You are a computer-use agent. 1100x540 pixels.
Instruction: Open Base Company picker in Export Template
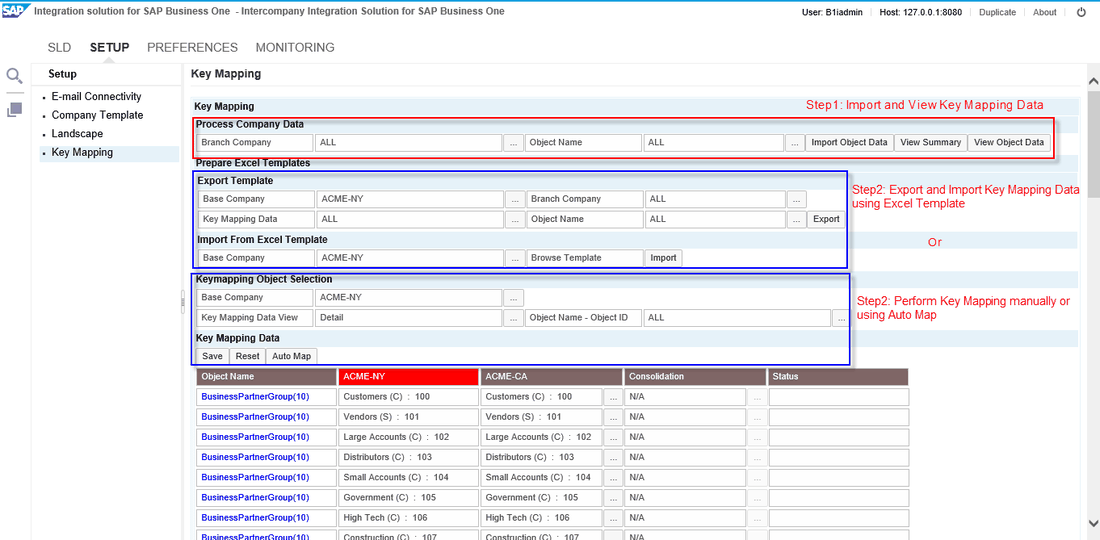515,199
